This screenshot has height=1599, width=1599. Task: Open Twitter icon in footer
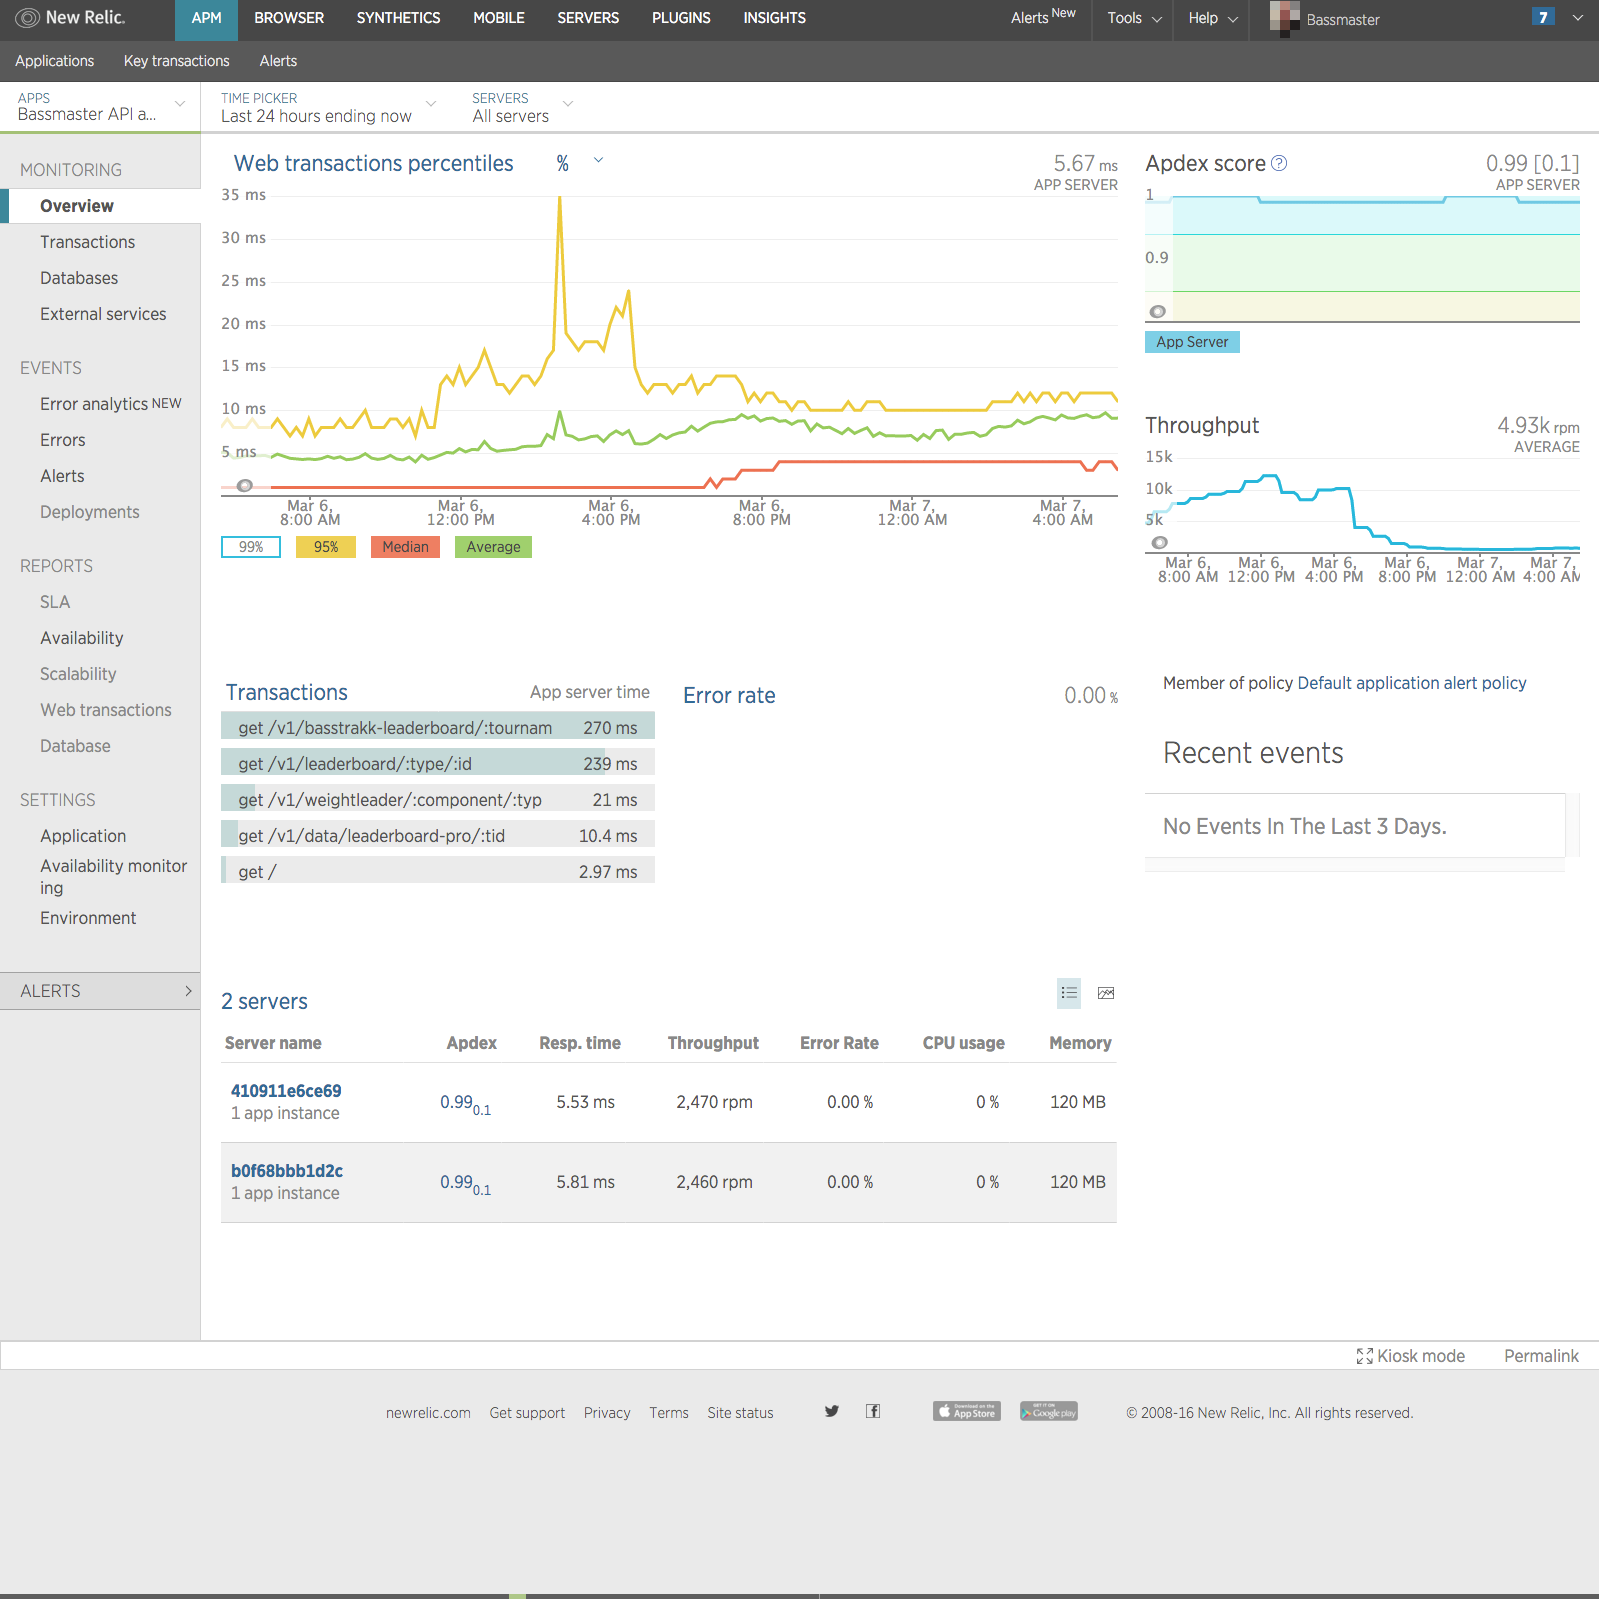click(x=832, y=1411)
